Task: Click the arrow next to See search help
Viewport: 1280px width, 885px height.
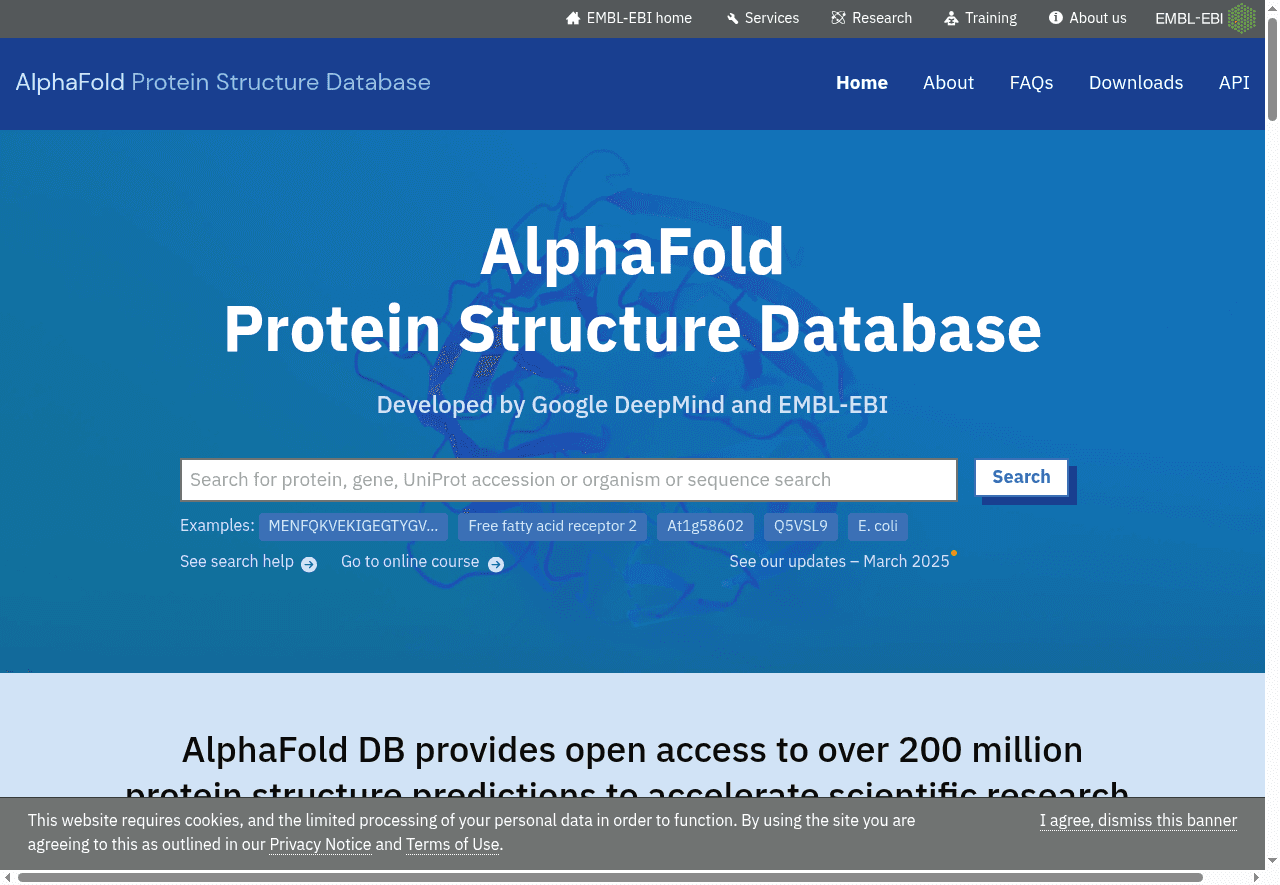Action: tap(309, 564)
